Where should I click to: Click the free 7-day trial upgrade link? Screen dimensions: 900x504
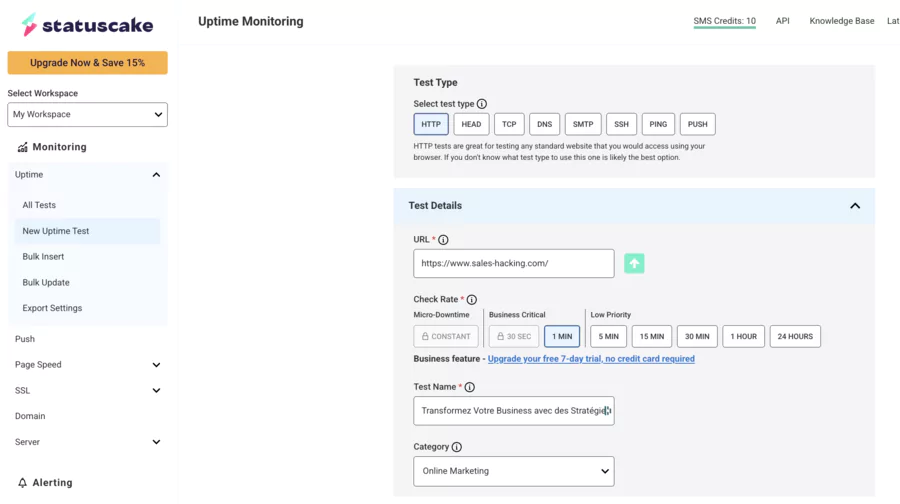pos(591,359)
